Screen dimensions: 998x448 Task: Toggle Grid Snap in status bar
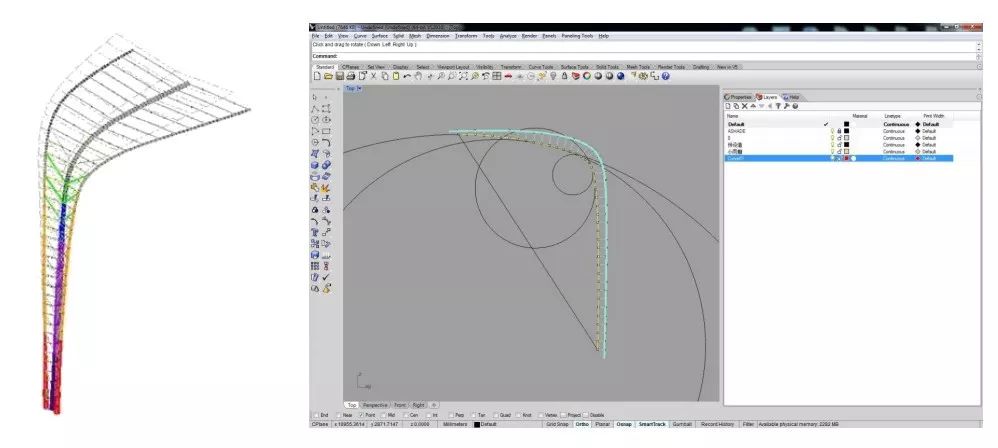[x=556, y=424]
